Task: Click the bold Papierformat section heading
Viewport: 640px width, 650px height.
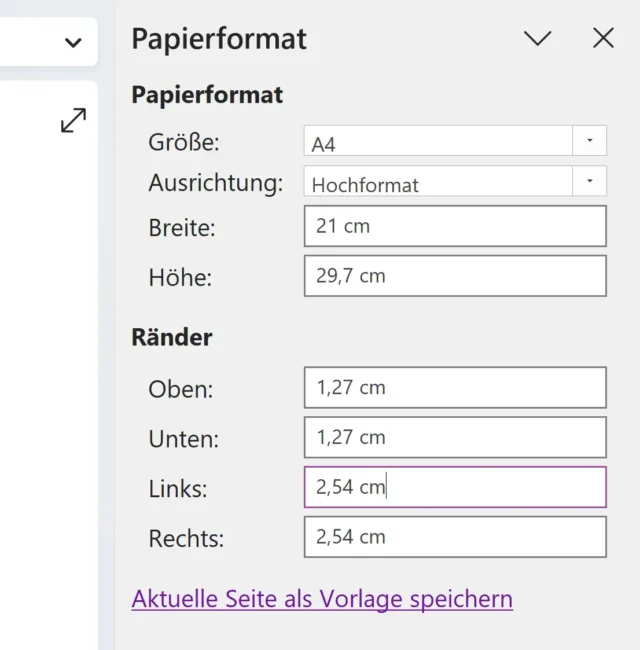Action: 207,95
